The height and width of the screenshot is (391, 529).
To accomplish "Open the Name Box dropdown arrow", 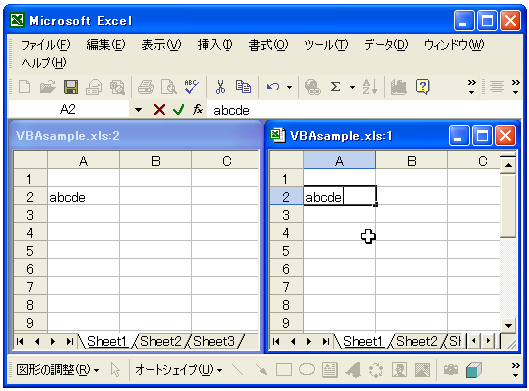I will point(139,110).
